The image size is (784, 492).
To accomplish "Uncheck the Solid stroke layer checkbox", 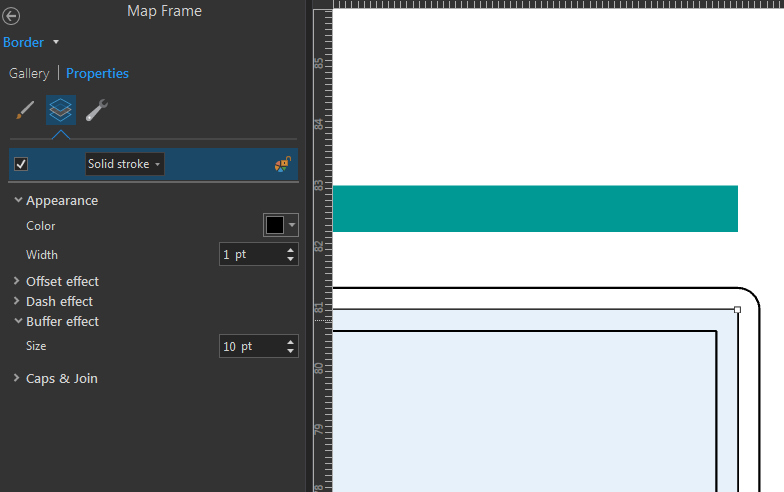I will coord(21,164).
